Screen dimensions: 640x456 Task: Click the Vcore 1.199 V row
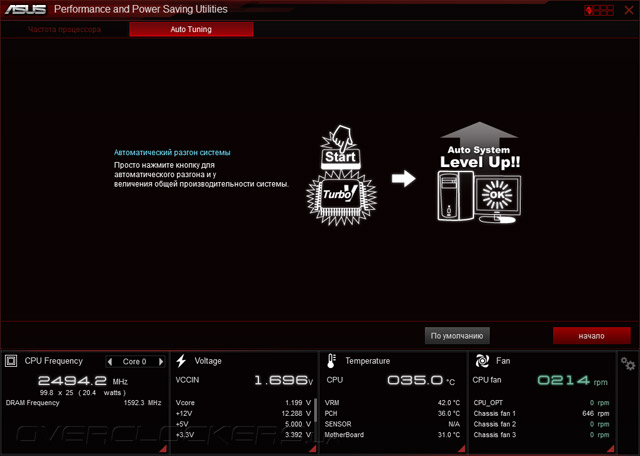(x=243, y=403)
